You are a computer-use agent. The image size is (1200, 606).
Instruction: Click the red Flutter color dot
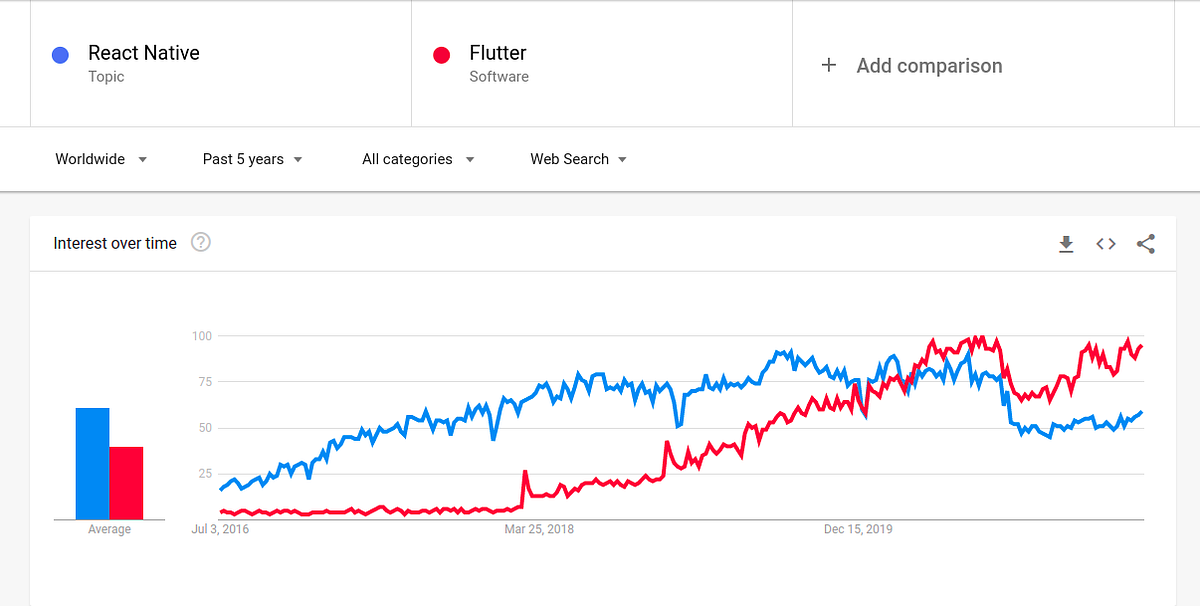(441, 55)
